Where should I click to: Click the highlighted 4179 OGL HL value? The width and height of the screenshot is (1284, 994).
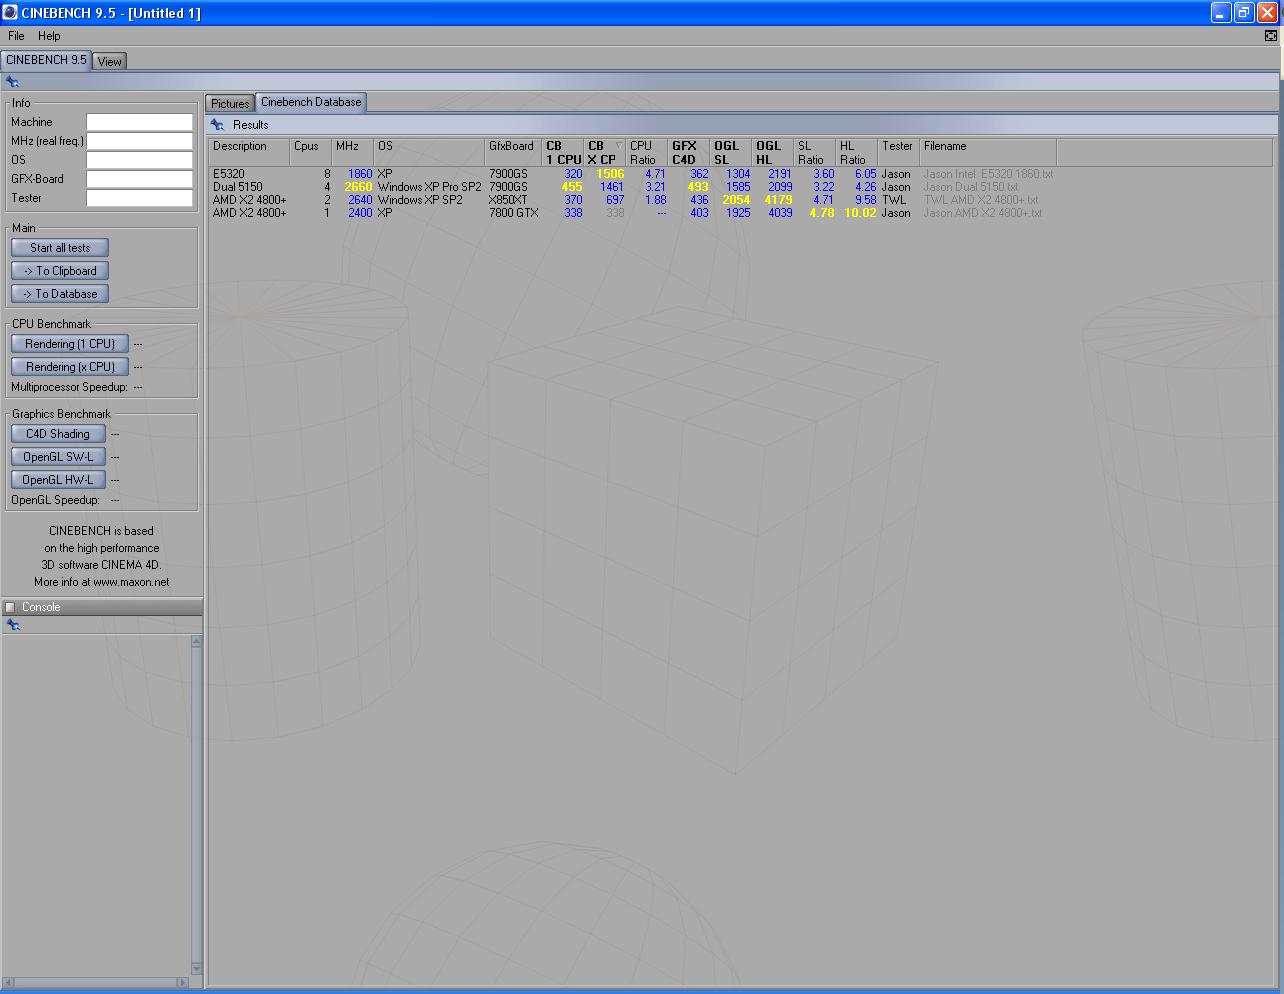pos(778,200)
